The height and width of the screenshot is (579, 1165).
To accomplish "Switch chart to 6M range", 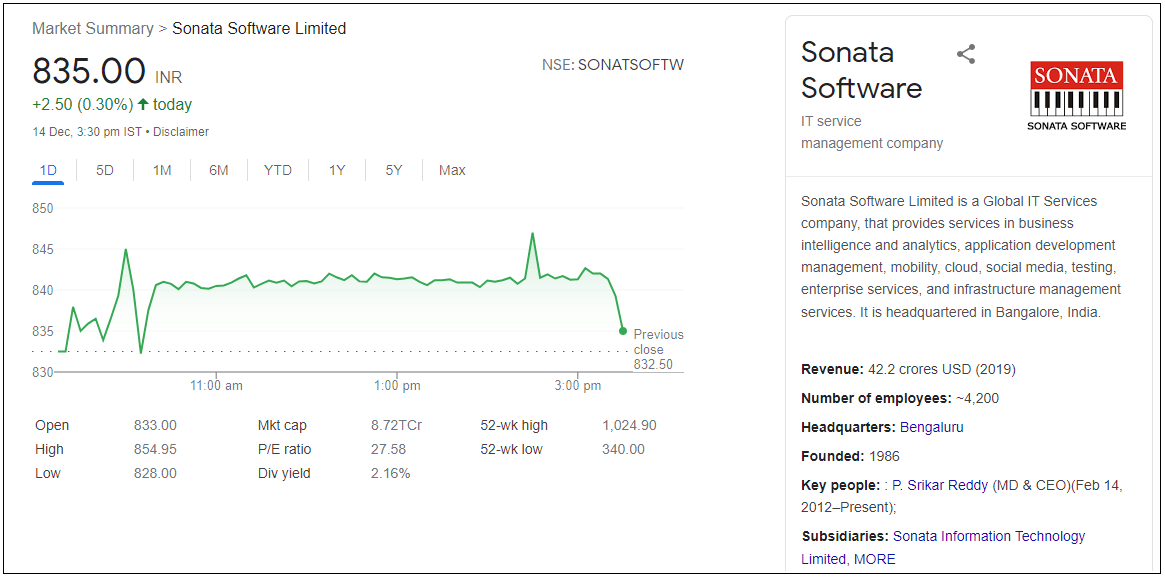I will pyautogui.click(x=218, y=170).
